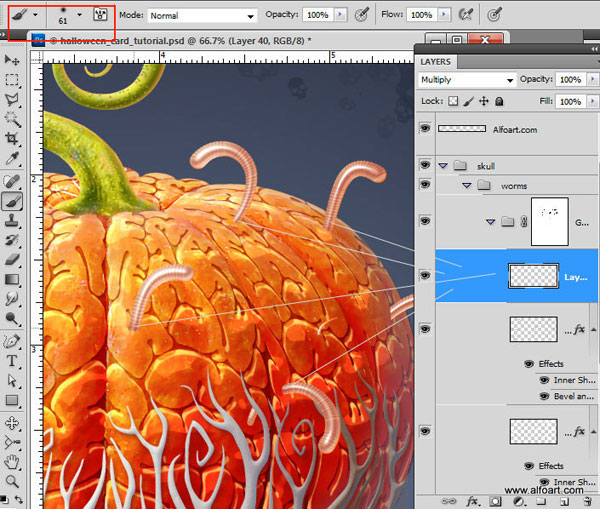Select the Crop tool

pyautogui.click(x=11, y=139)
